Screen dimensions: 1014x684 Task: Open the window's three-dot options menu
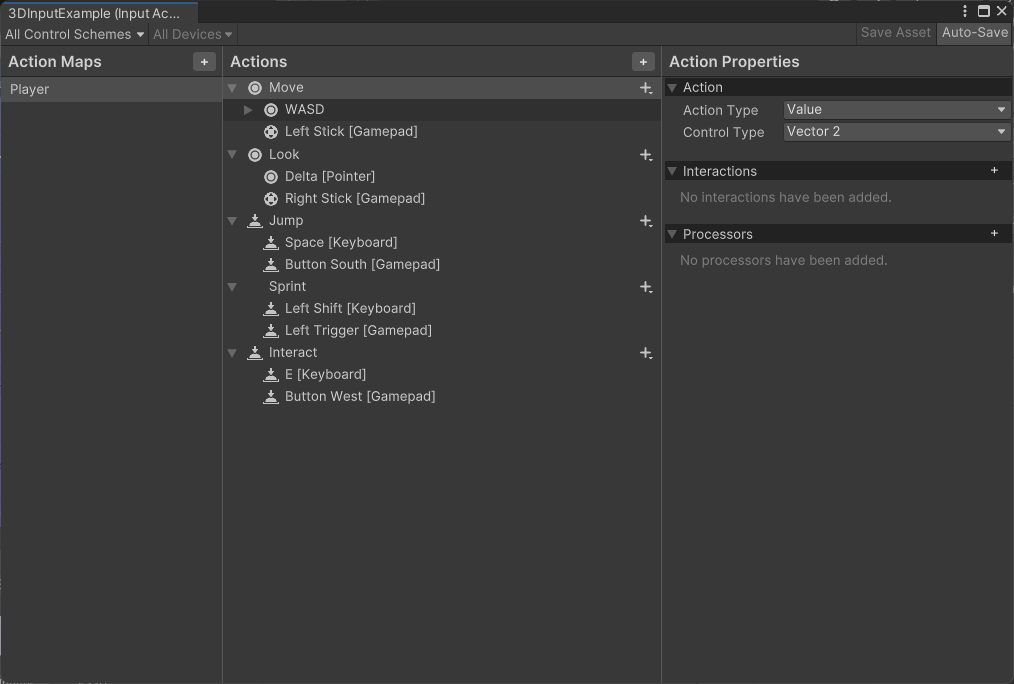click(965, 11)
